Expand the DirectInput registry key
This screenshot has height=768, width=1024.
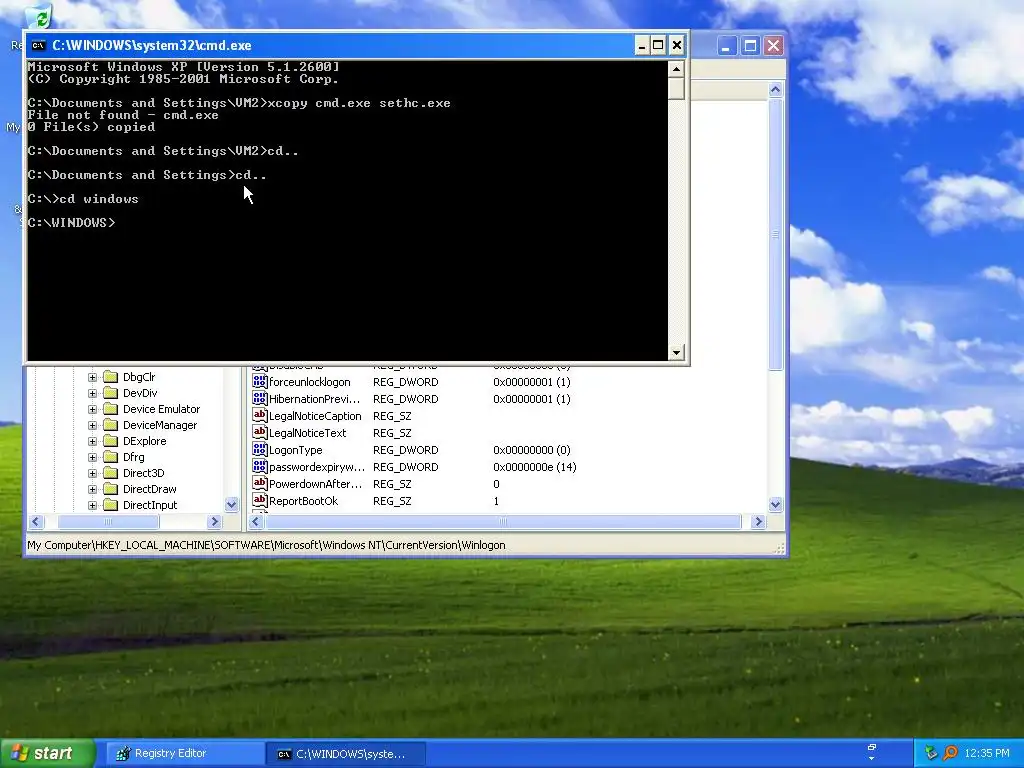click(92, 505)
